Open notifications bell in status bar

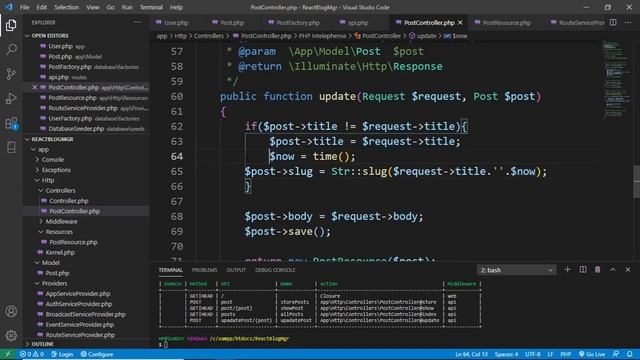click(x=630, y=354)
